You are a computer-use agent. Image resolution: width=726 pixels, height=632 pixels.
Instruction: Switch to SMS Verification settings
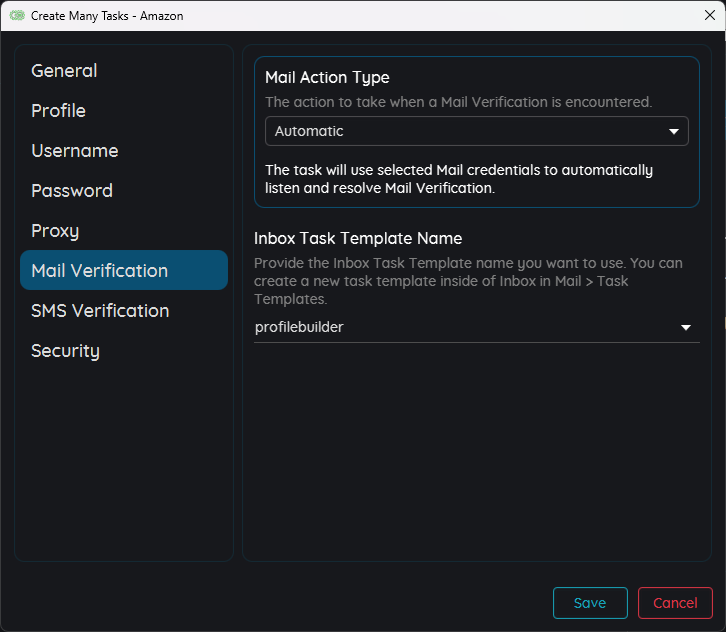coord(100,311)
